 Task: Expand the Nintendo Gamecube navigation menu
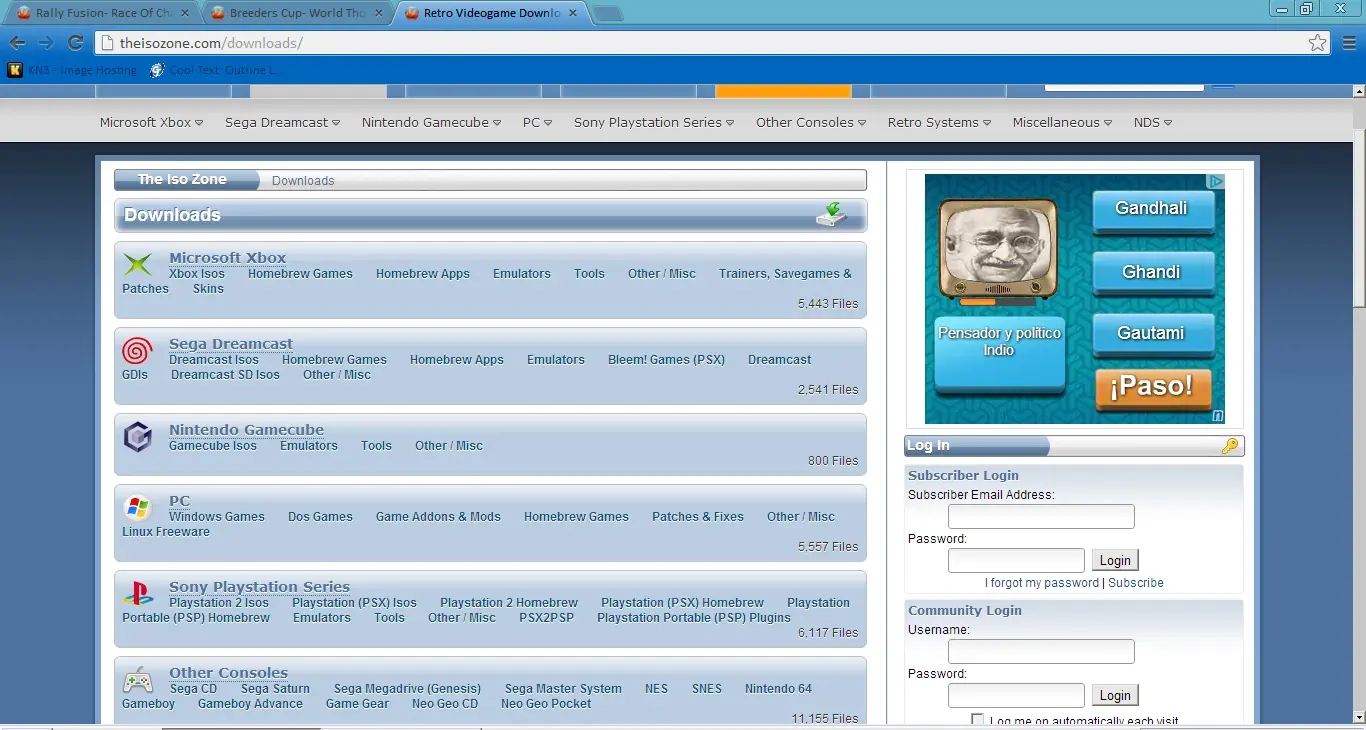[431, 122]
